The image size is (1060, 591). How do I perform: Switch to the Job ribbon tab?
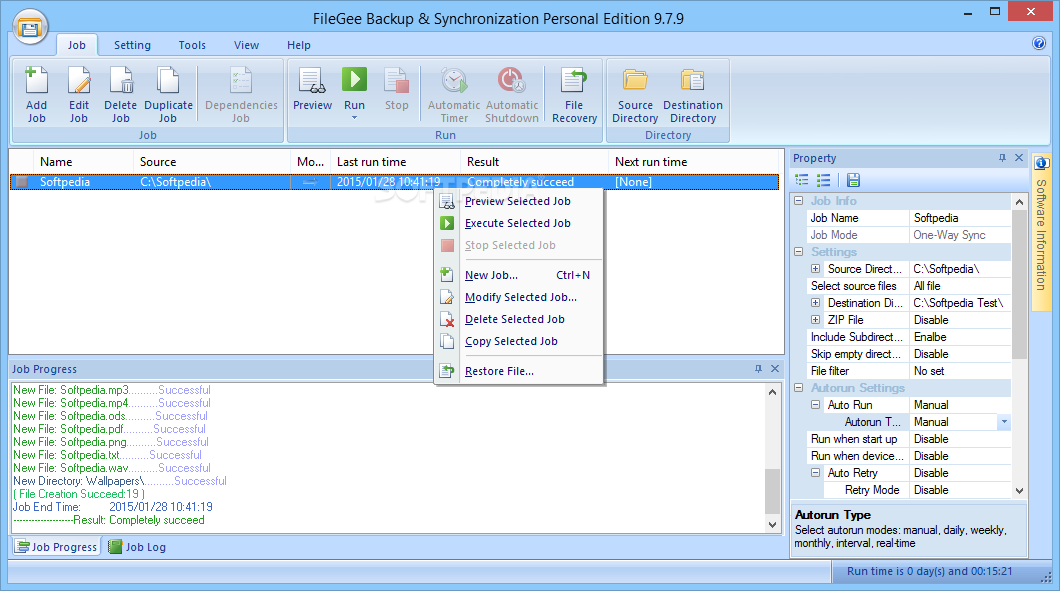76,45
